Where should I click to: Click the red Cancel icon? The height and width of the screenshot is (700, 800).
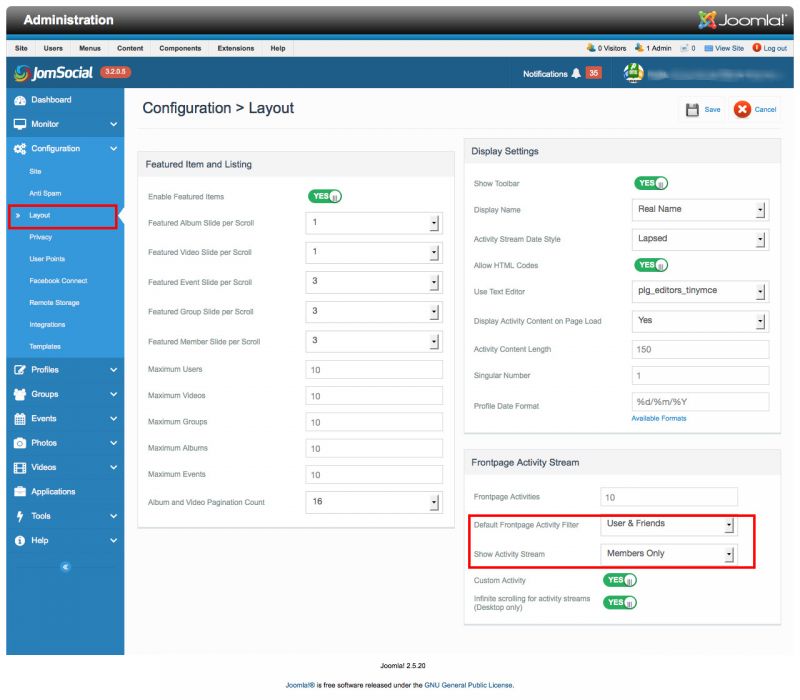tap(742, 110)
